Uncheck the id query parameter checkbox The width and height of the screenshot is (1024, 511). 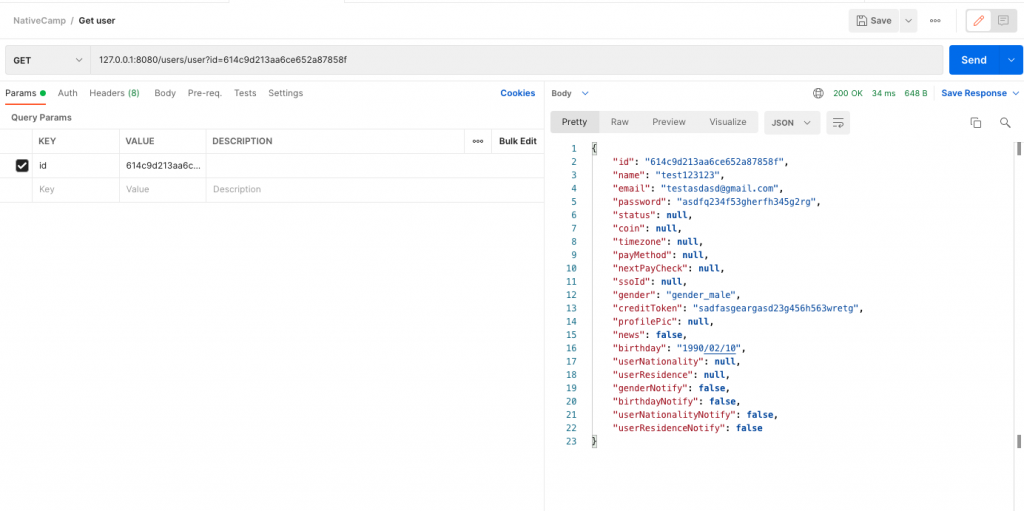tap(22, 165)
